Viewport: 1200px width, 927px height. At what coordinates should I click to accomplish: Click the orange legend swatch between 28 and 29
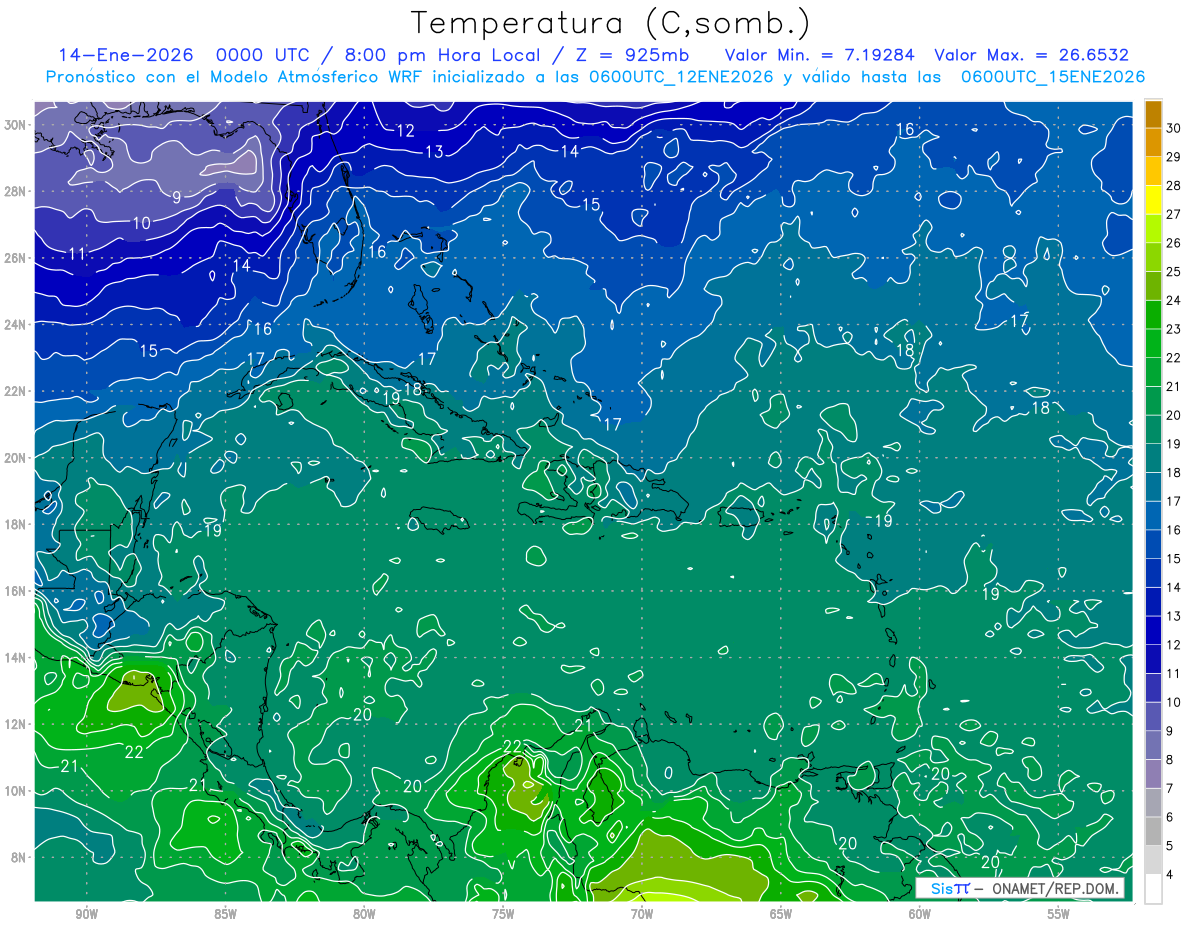[1153, 172]
